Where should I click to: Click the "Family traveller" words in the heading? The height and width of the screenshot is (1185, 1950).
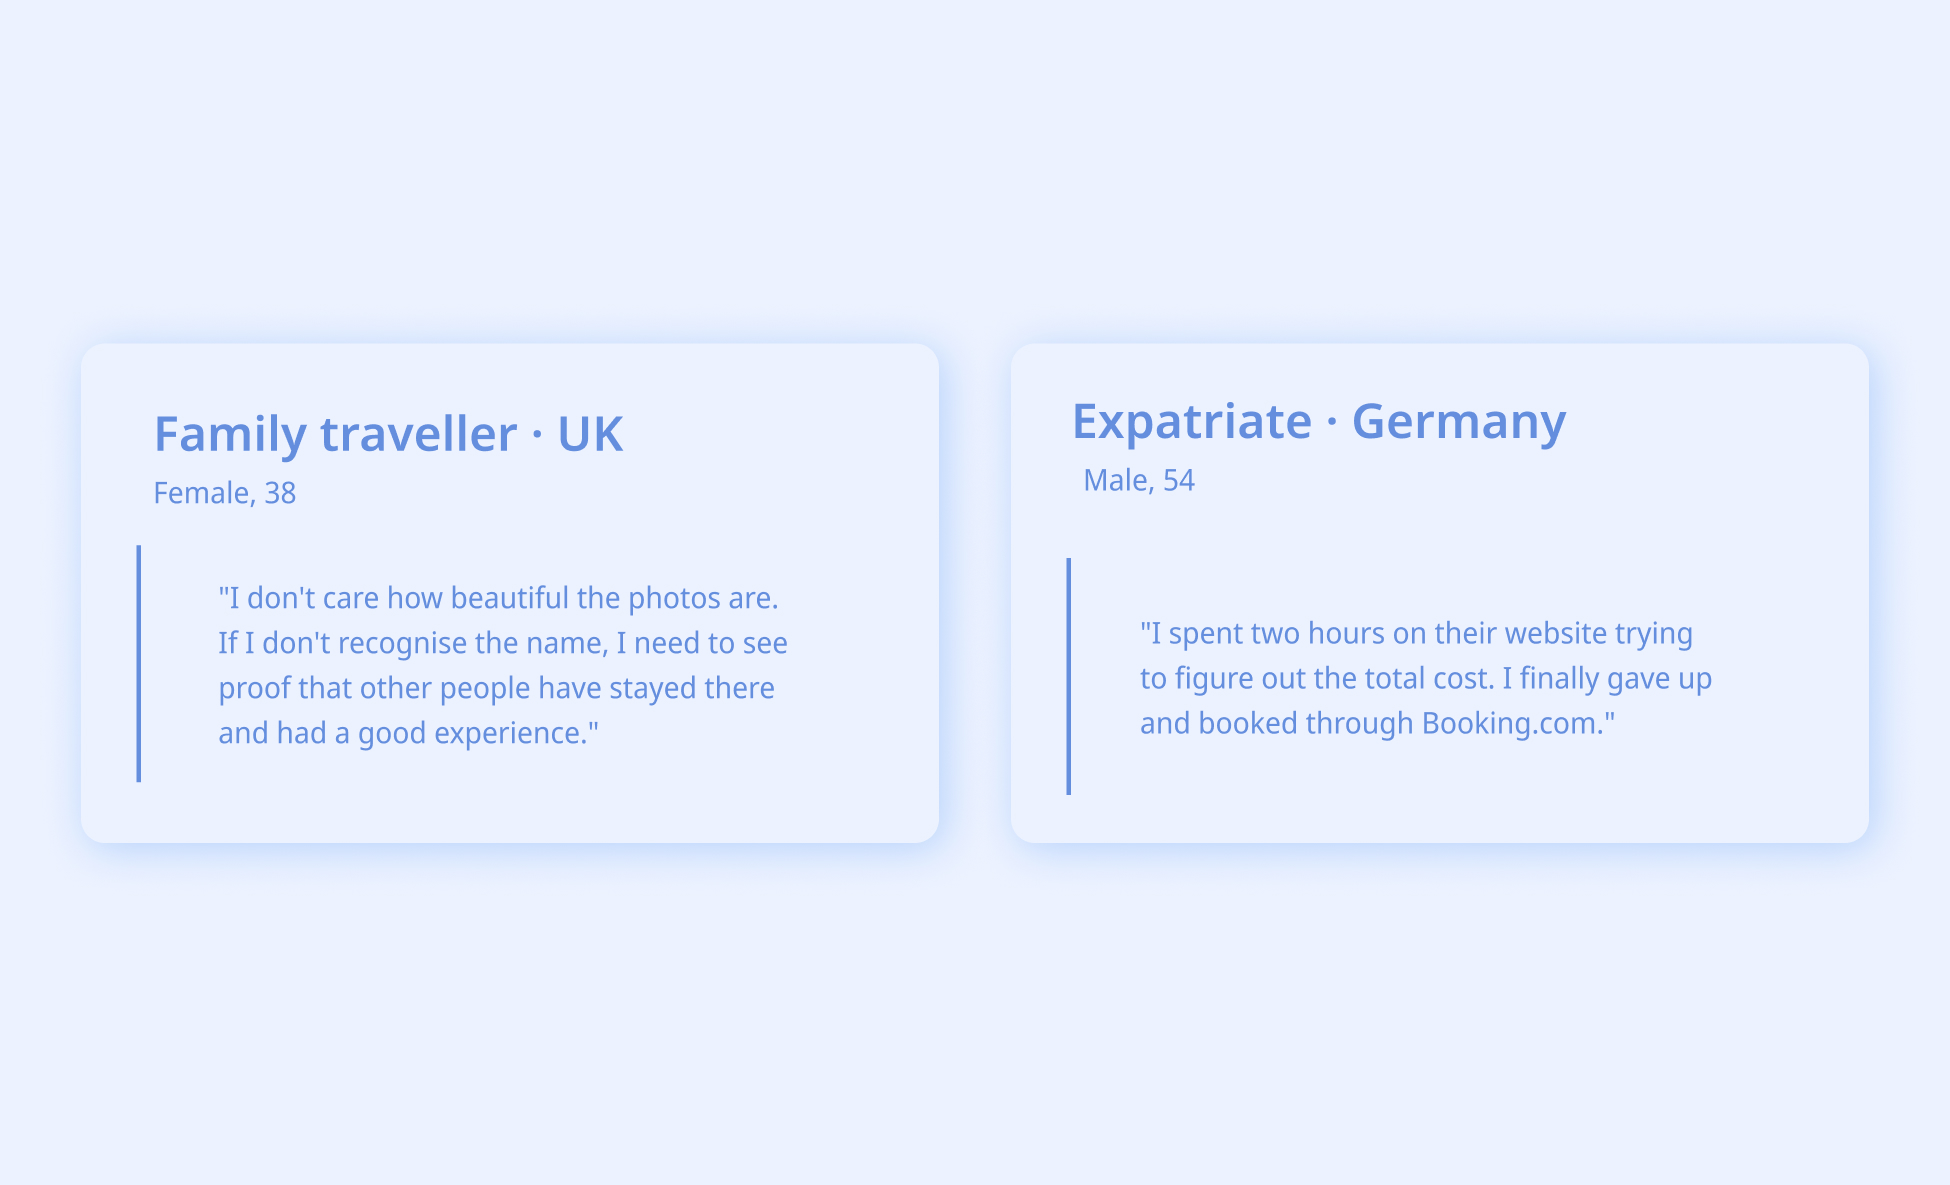pos(335,434)
